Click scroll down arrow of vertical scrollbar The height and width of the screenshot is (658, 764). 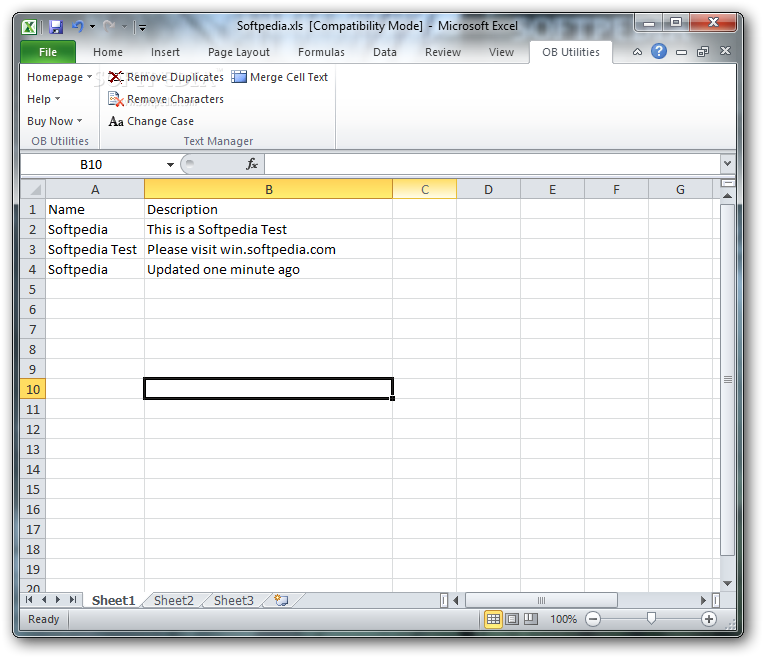pyautogui.click(x=727, y=583)
